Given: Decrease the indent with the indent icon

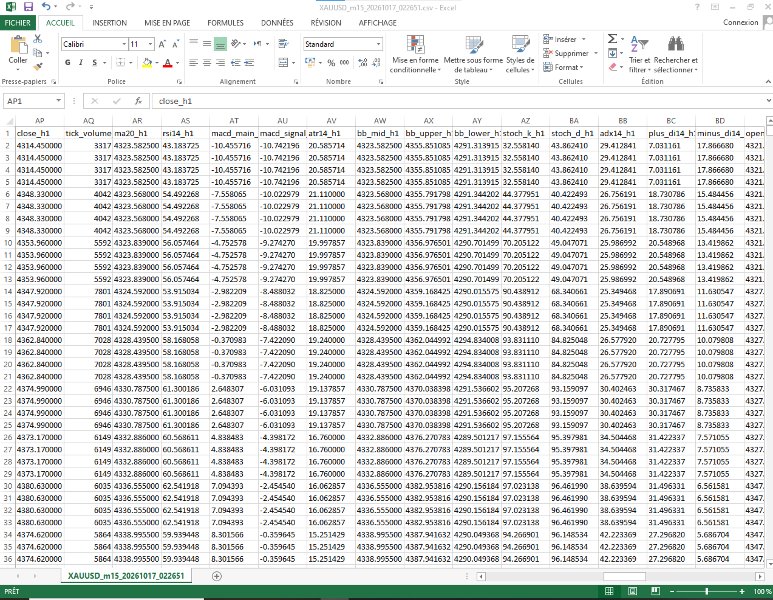Looking at the screenshot, I should (236, 63).
